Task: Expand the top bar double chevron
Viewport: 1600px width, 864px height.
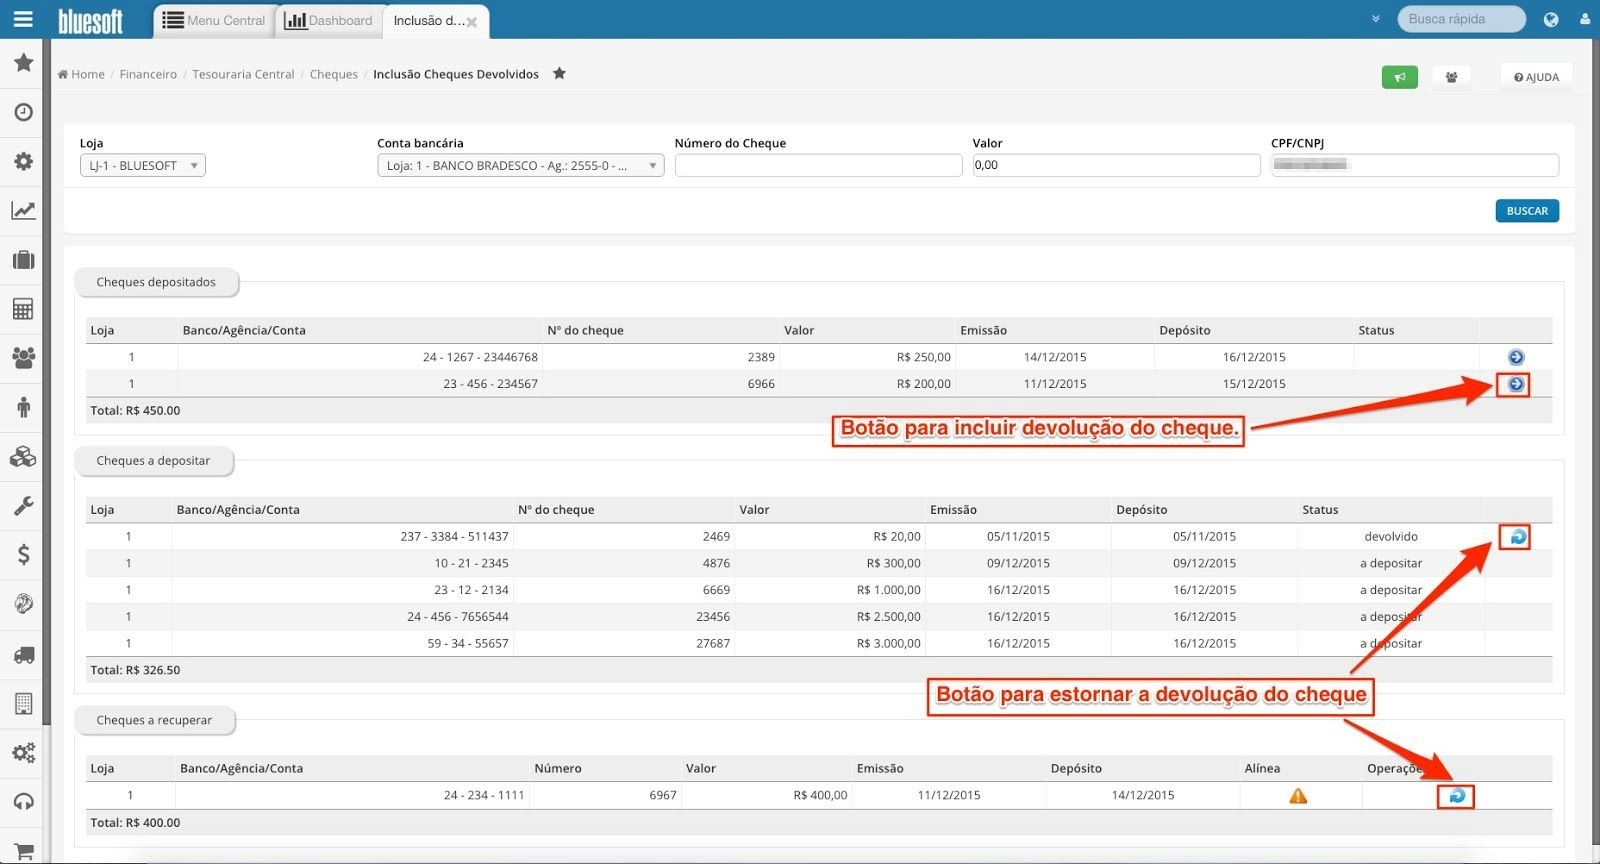Action: coord(1376,19)
